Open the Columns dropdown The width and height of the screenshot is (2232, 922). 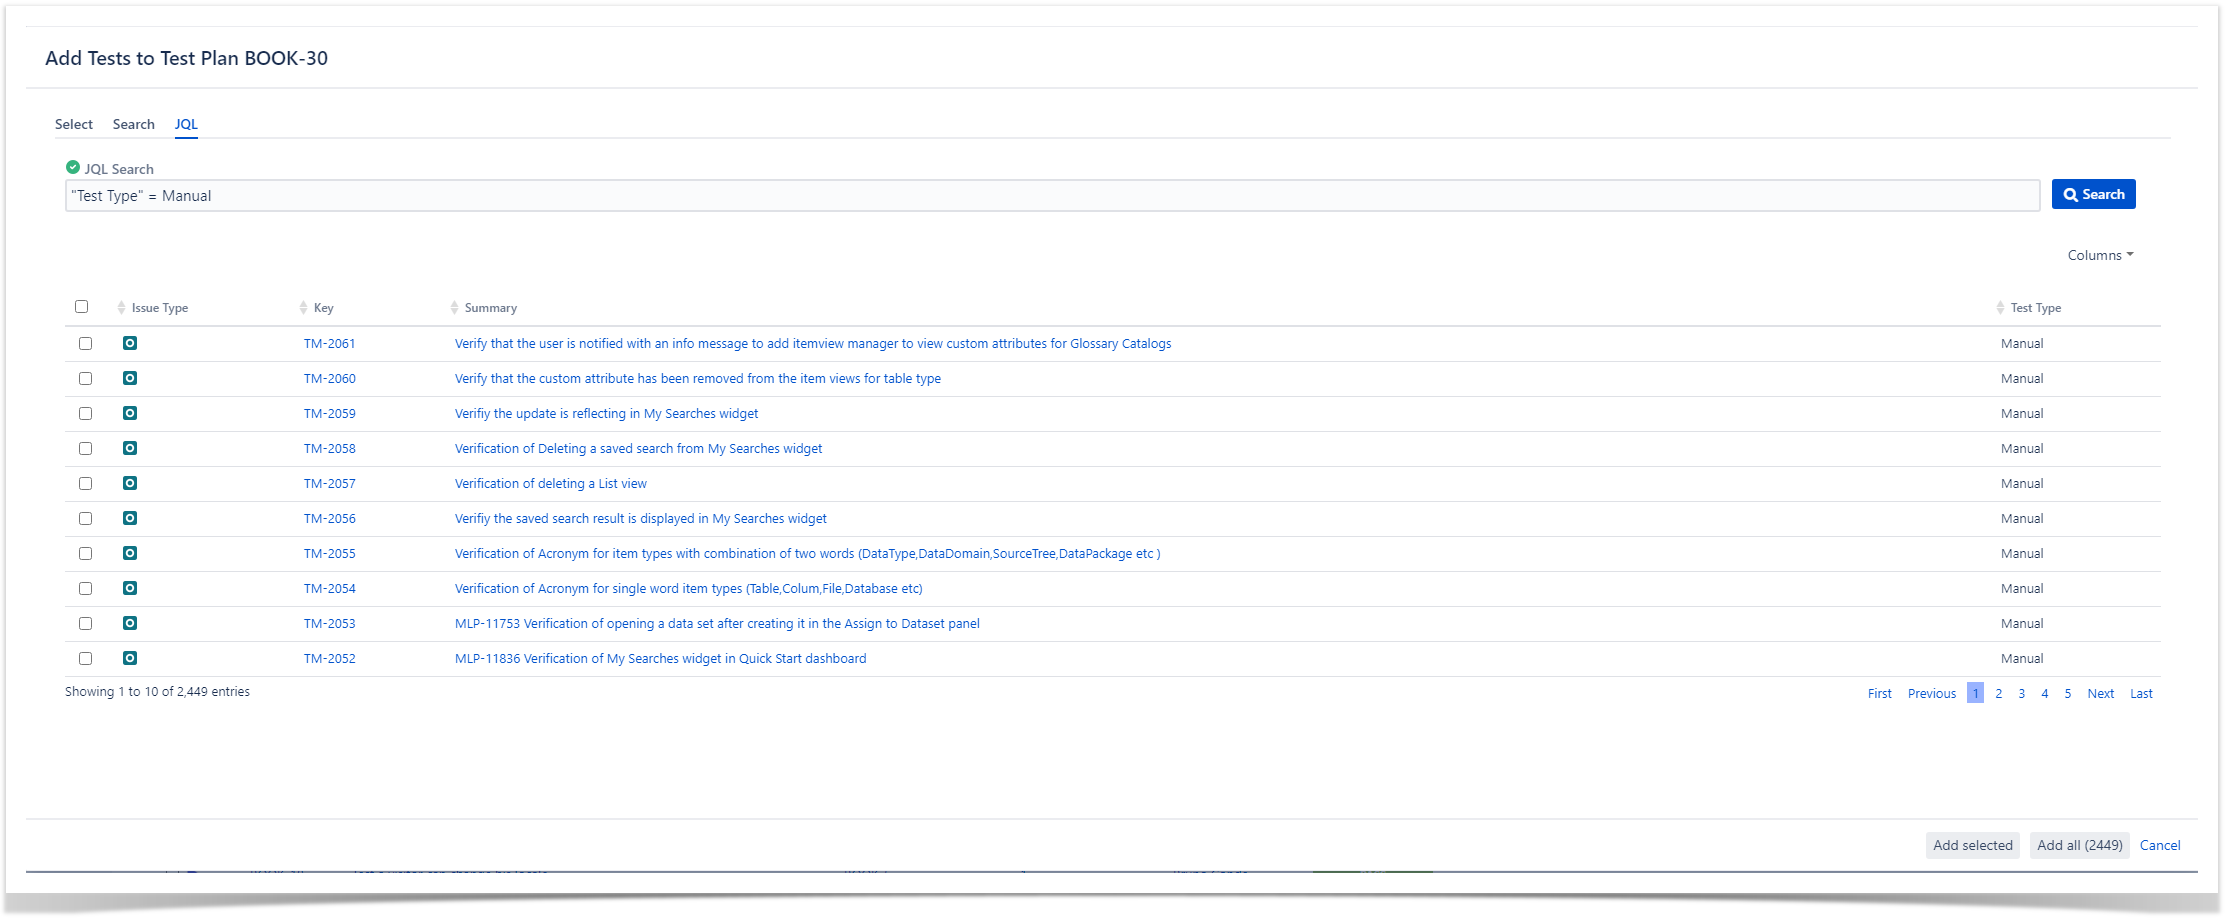tap(2100, 255)
